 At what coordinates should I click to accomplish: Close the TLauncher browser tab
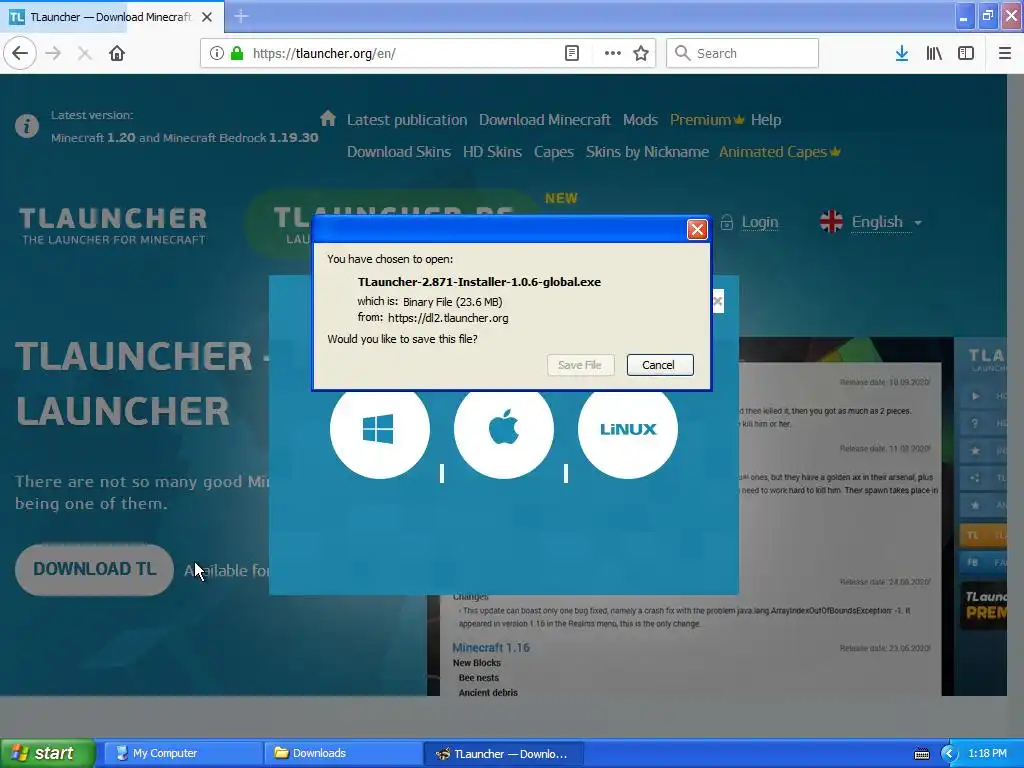click(x=207, y=17)
